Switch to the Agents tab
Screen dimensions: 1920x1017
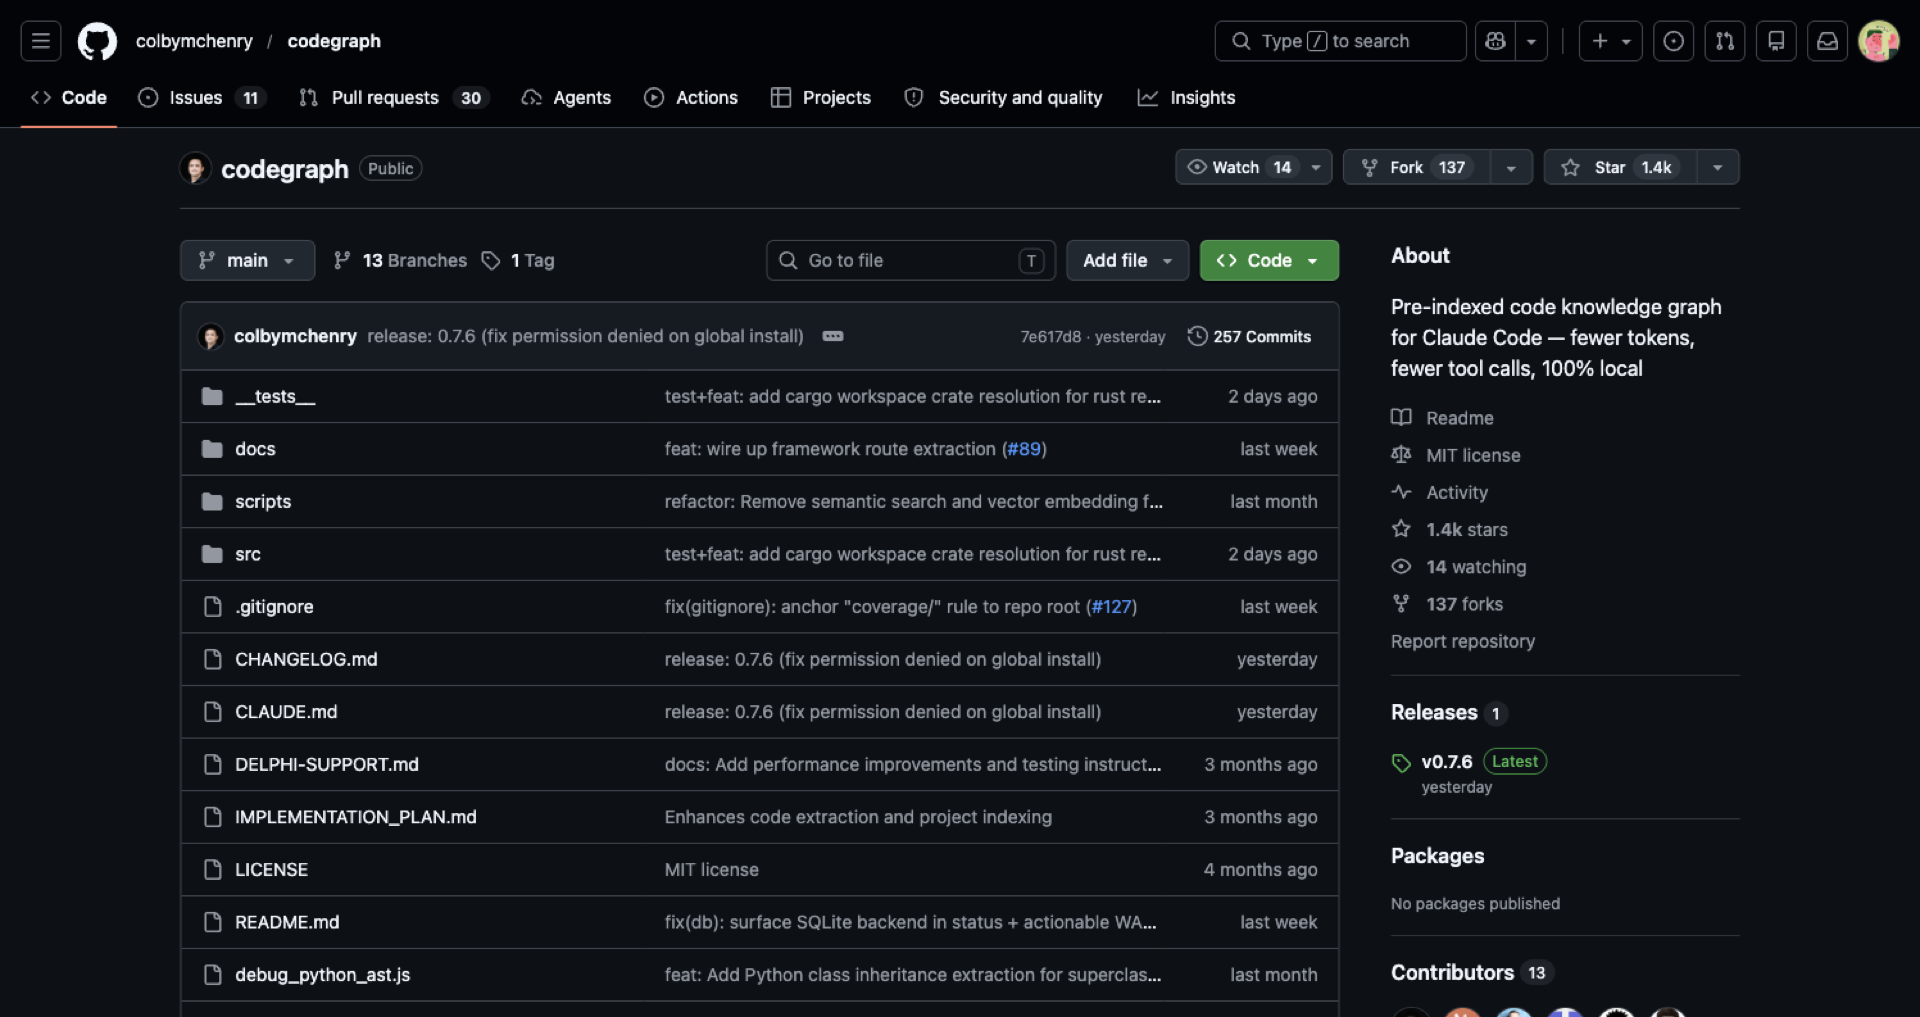point(566,98)
